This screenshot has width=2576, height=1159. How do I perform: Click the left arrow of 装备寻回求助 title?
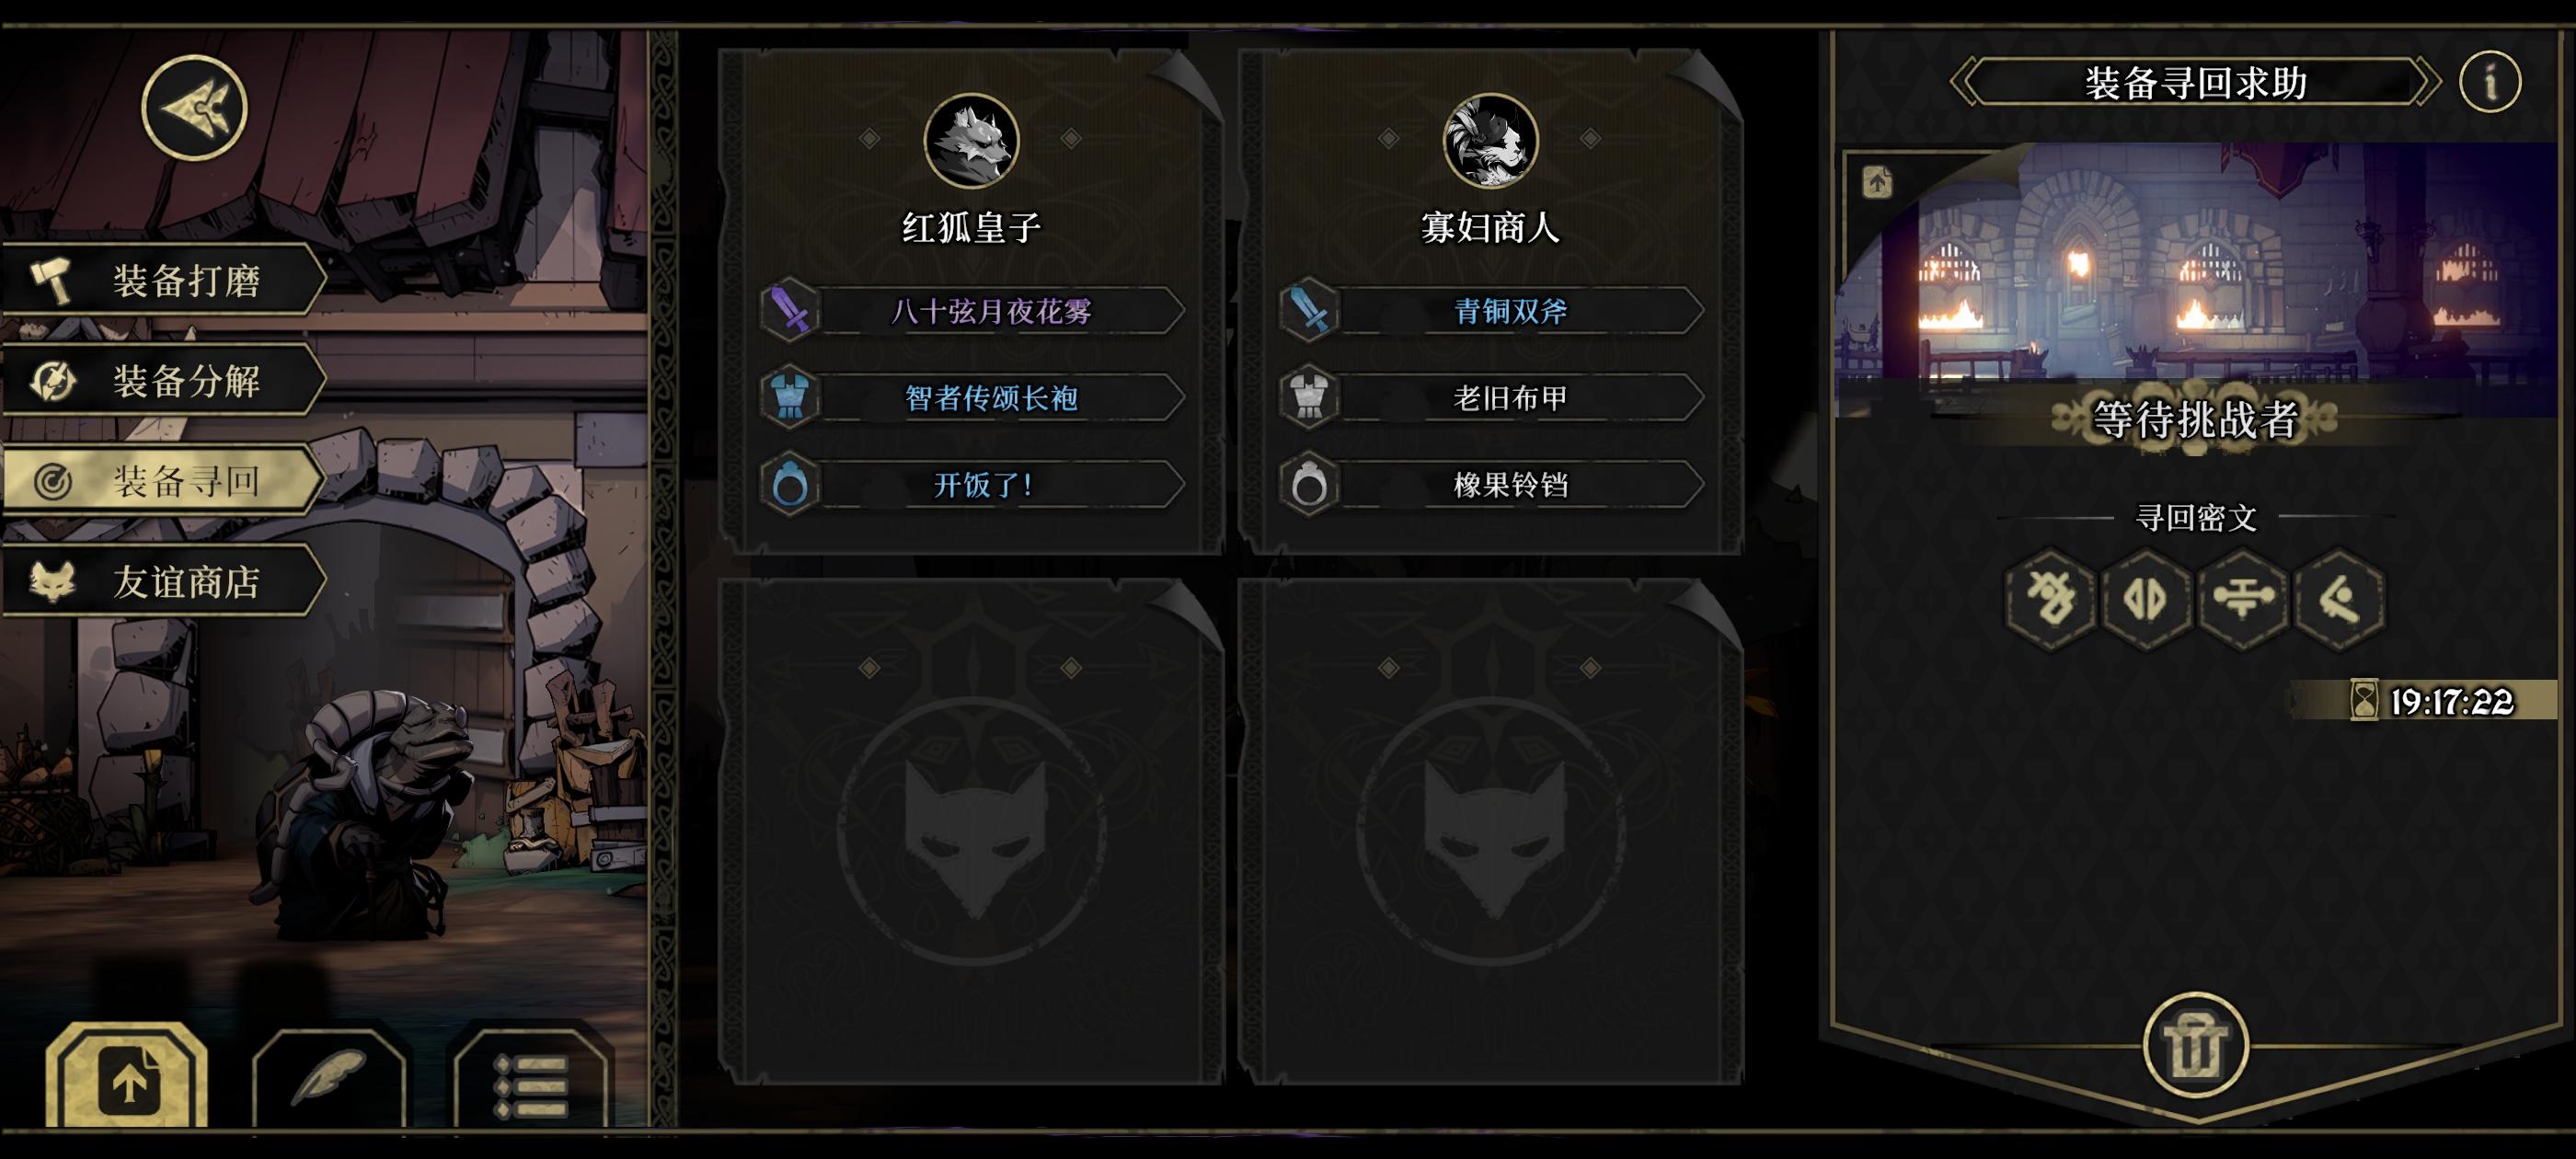1966,82
